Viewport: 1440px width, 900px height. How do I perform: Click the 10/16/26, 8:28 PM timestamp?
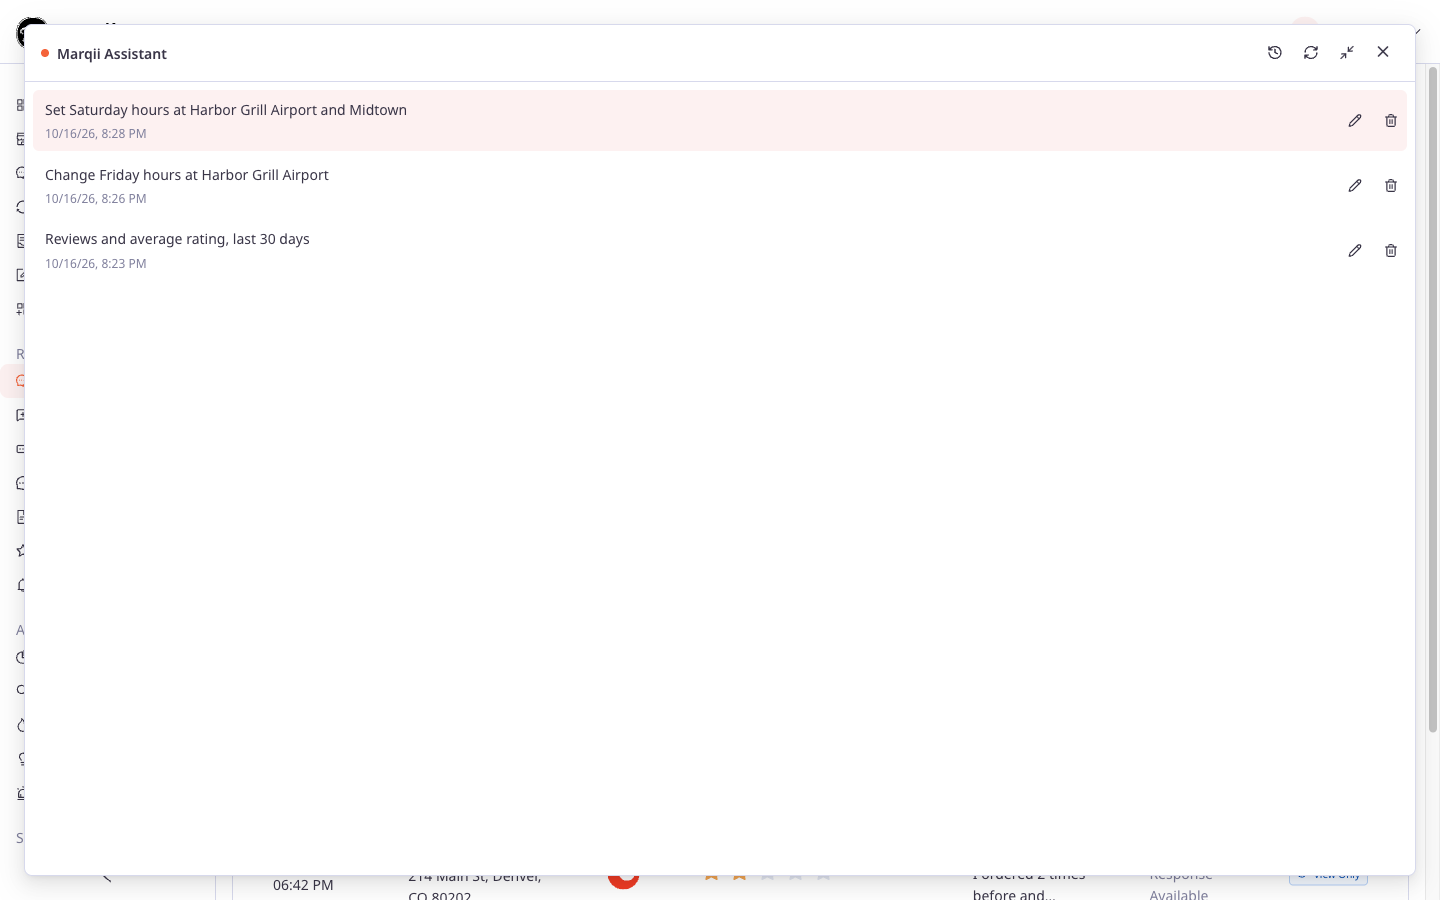pyautogui.click(x=96, y=134)
